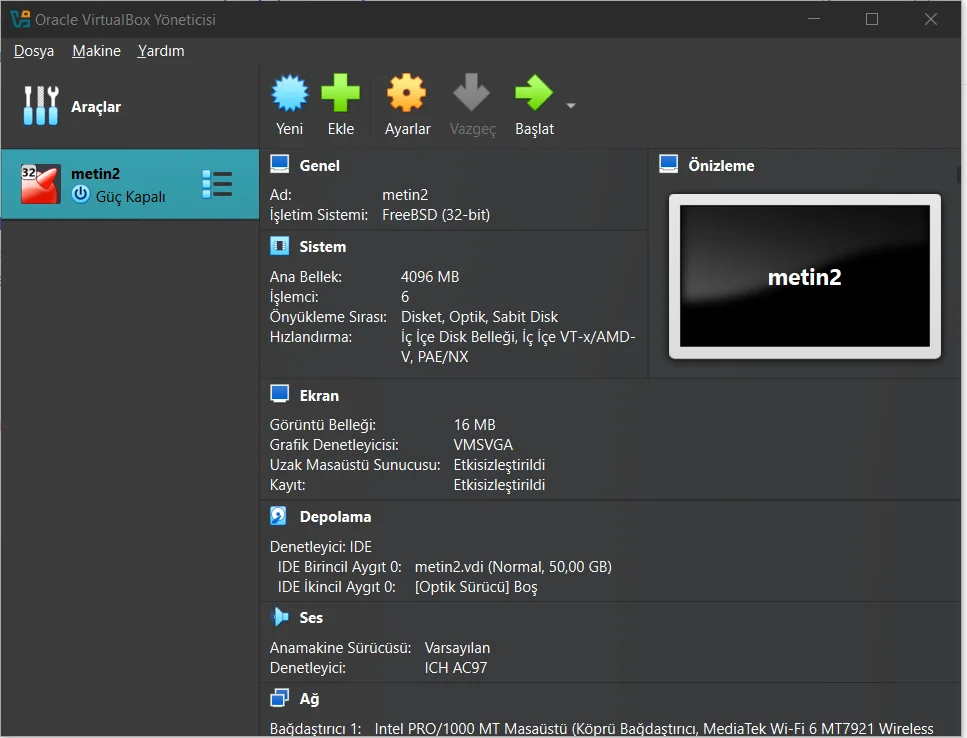Viewport: 967px width, 738px height.
Task: Click the metin2.vdi (Normal, 50,00 GB) entry
Action: click(513, 567)
